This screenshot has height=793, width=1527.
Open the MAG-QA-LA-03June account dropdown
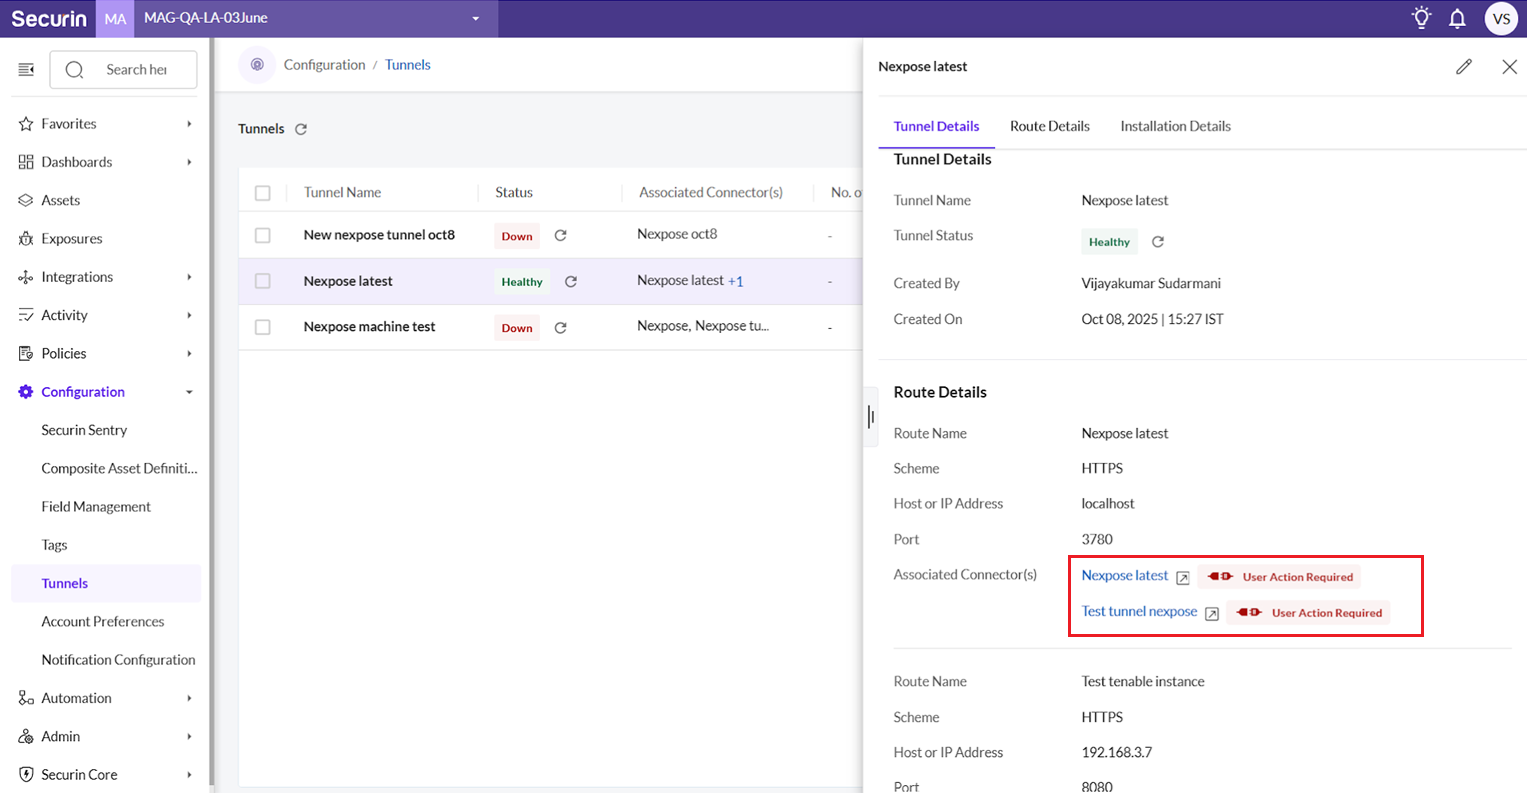(x=316, y=18)
